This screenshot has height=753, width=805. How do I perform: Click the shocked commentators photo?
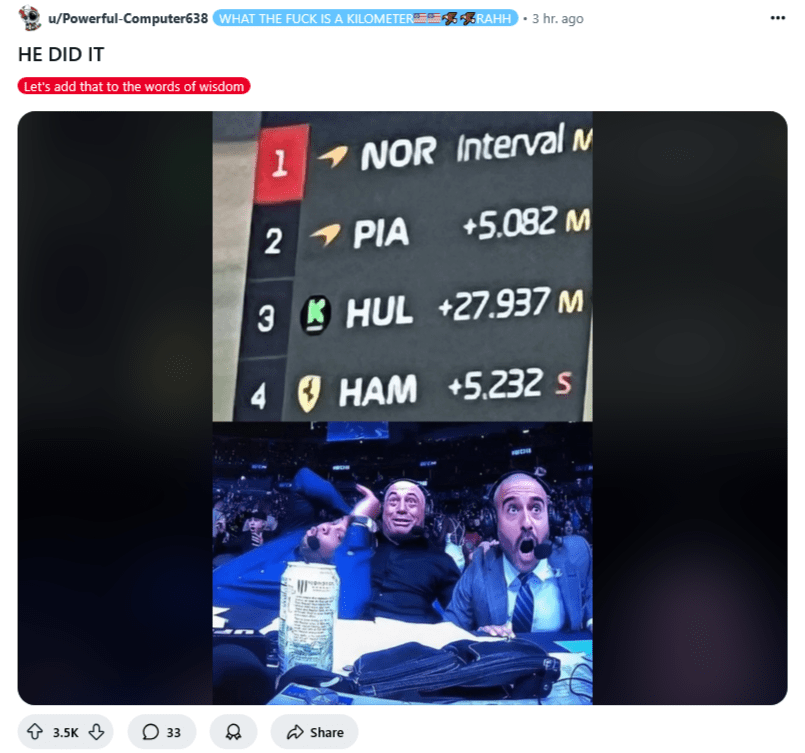click(402, 563)
